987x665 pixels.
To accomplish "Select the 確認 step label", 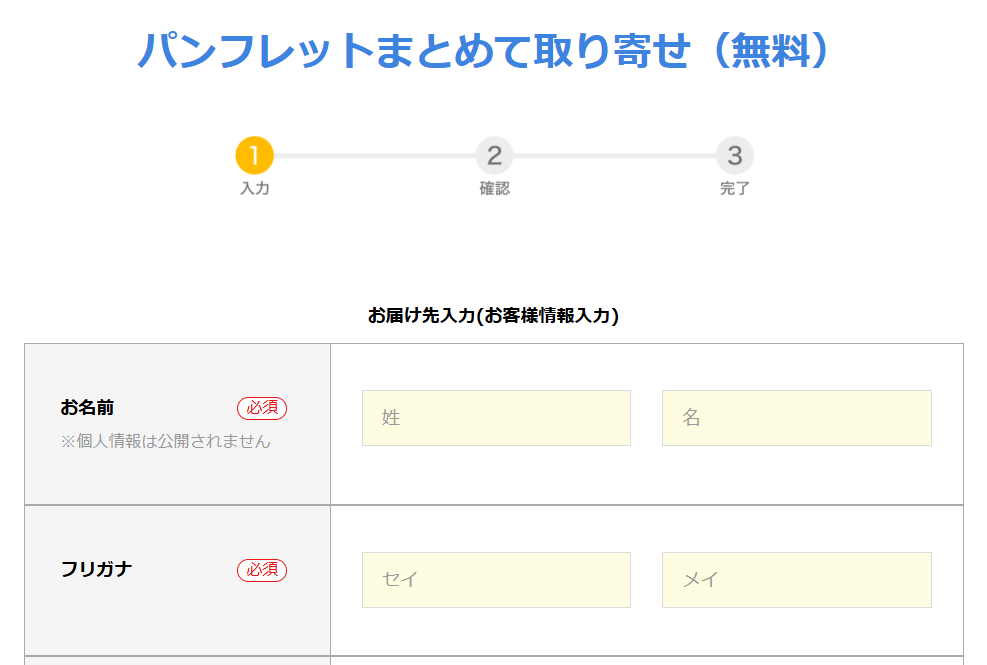I will tap(494, 188).
